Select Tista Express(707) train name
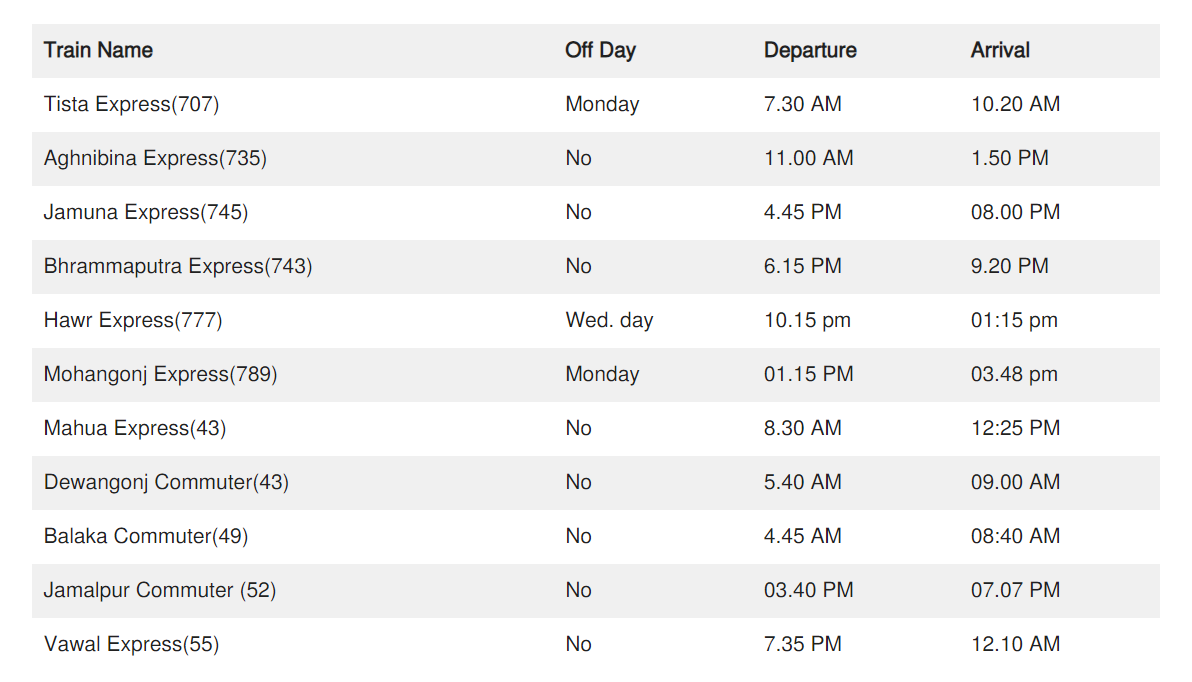 [x=131, y=104]
